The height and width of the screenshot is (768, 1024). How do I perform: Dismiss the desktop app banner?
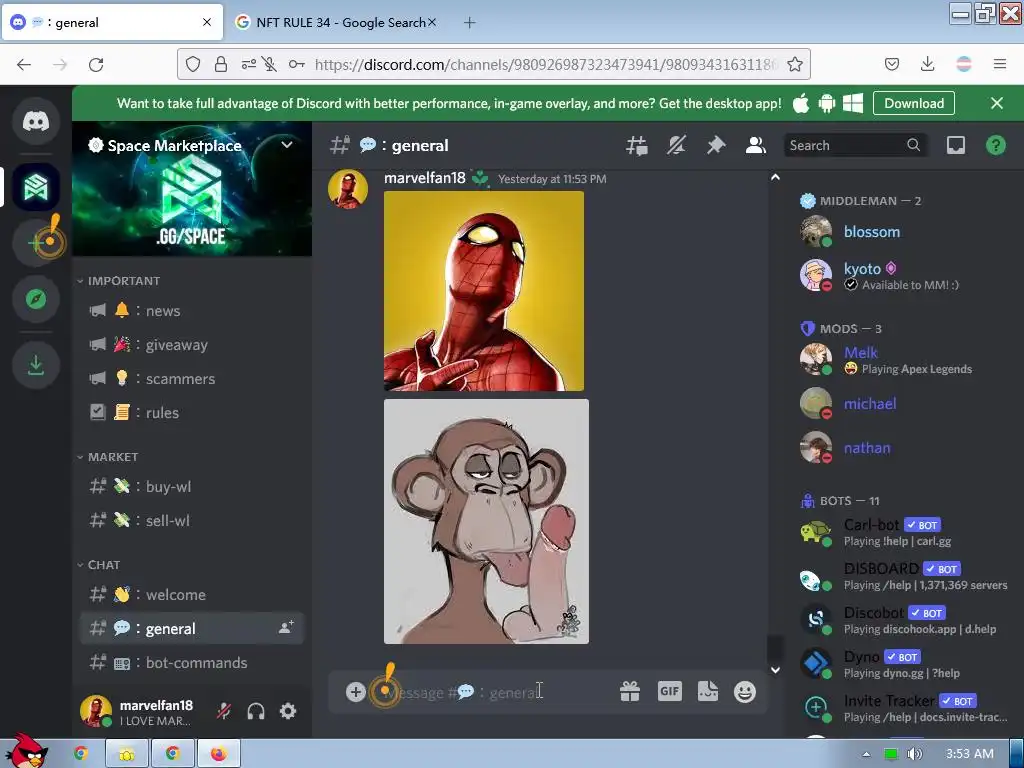tap(997, 103)
